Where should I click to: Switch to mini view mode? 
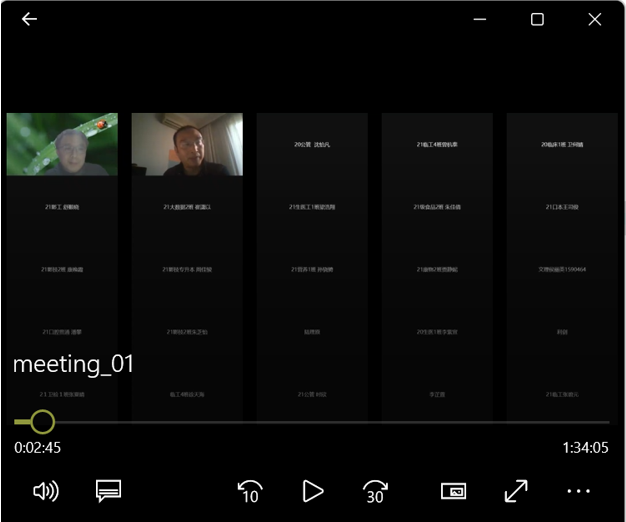coord(453,491)
